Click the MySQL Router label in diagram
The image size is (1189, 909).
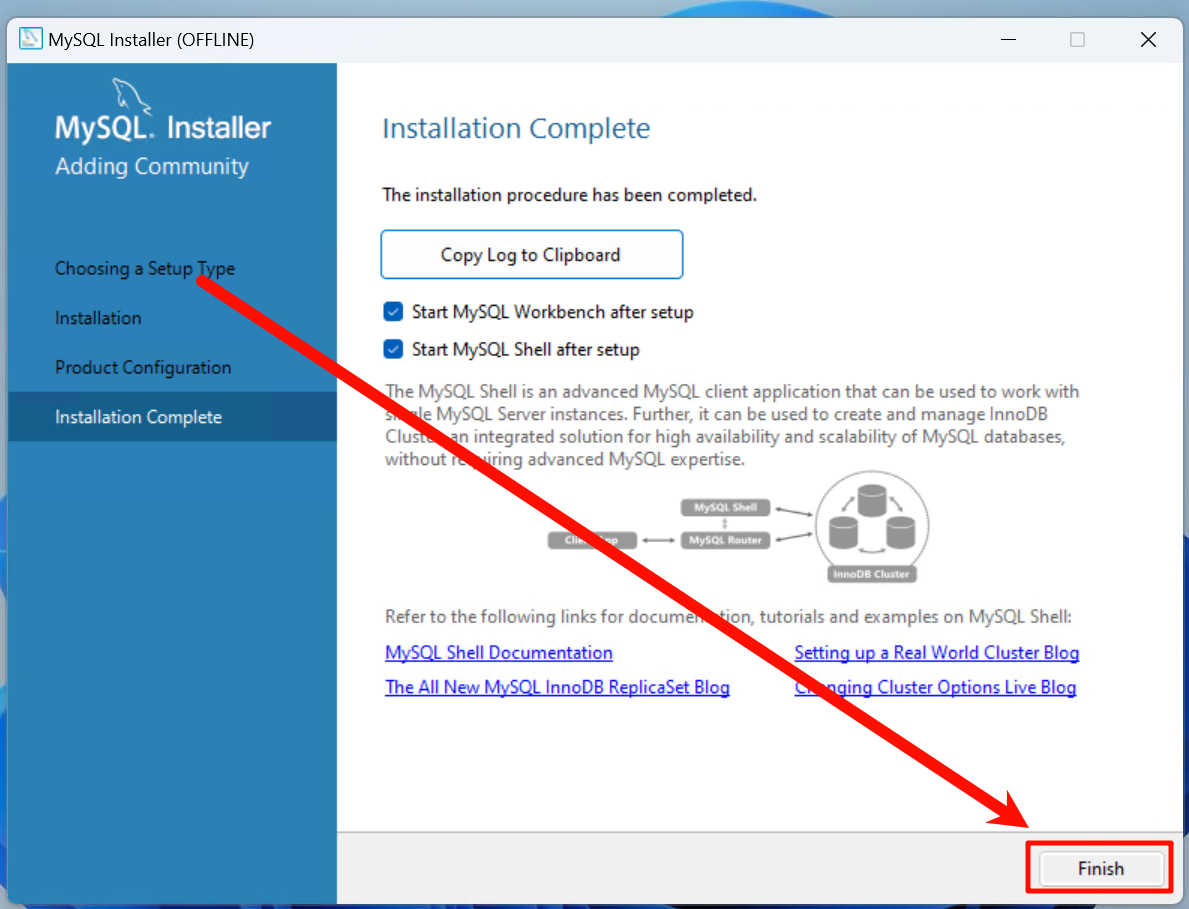725,540
